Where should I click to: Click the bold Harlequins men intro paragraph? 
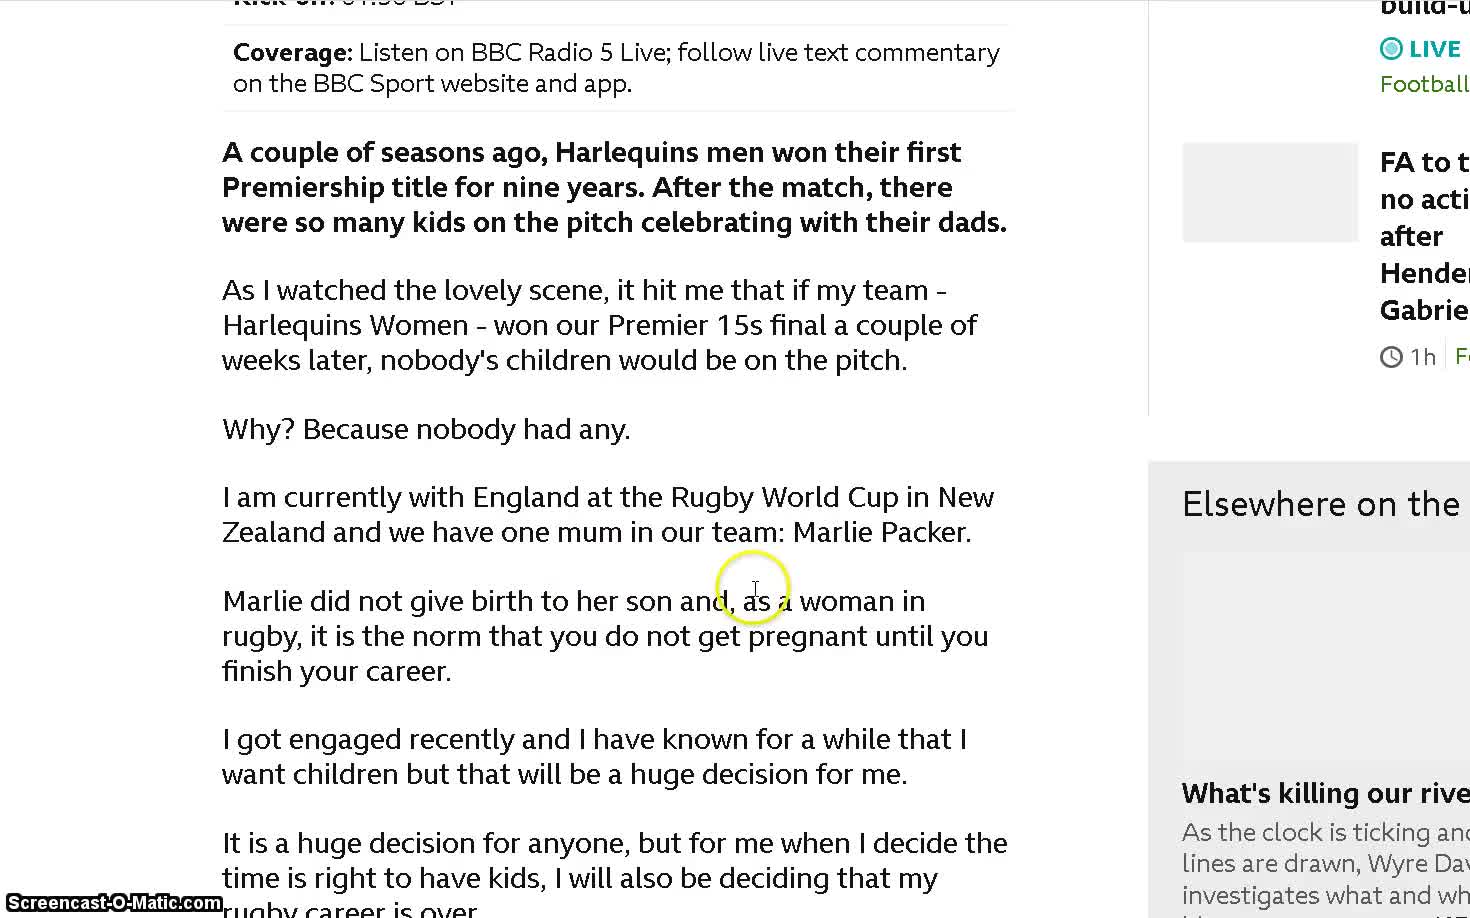(614, 187)
